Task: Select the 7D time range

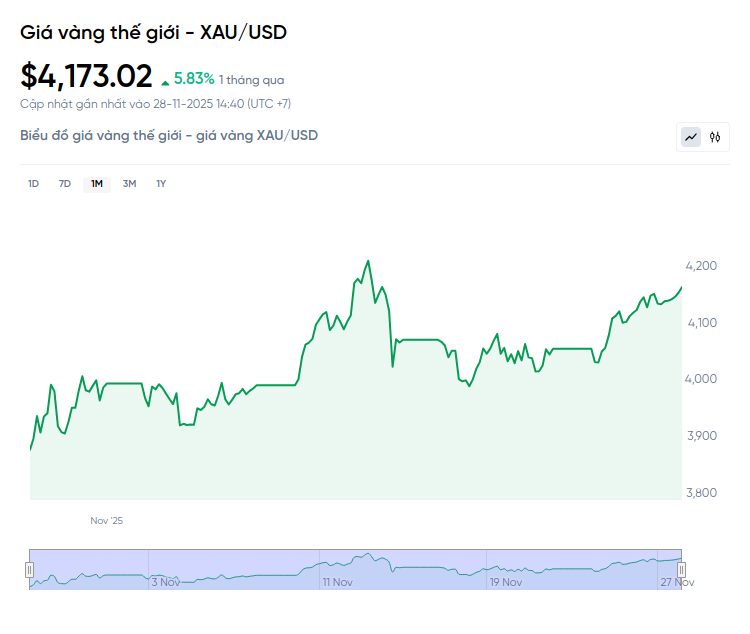Action: tap(65, 183)
